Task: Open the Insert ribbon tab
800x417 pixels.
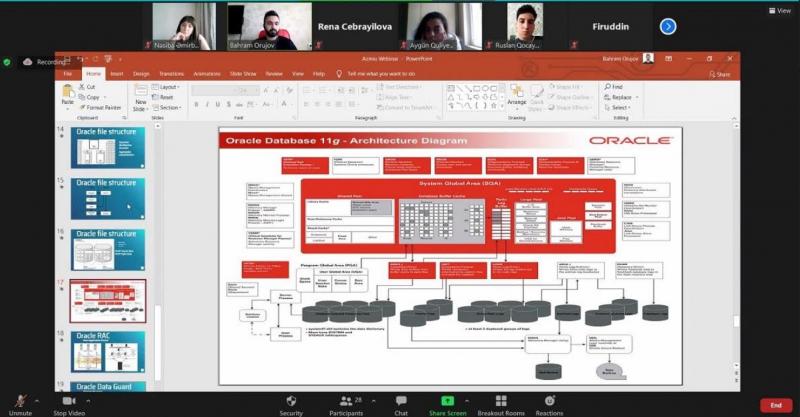Action: click(117, 74)
